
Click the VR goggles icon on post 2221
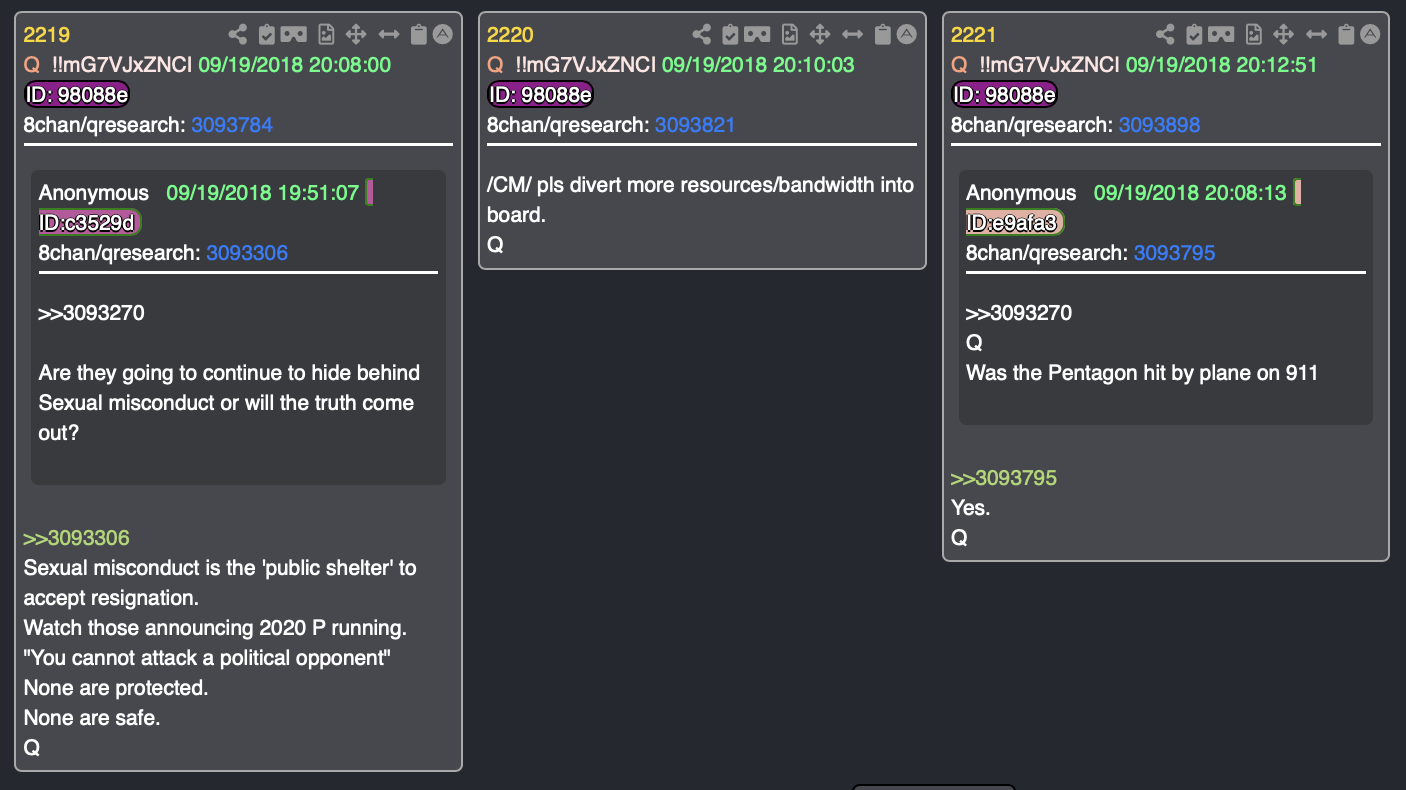(x=1221, y=35)
